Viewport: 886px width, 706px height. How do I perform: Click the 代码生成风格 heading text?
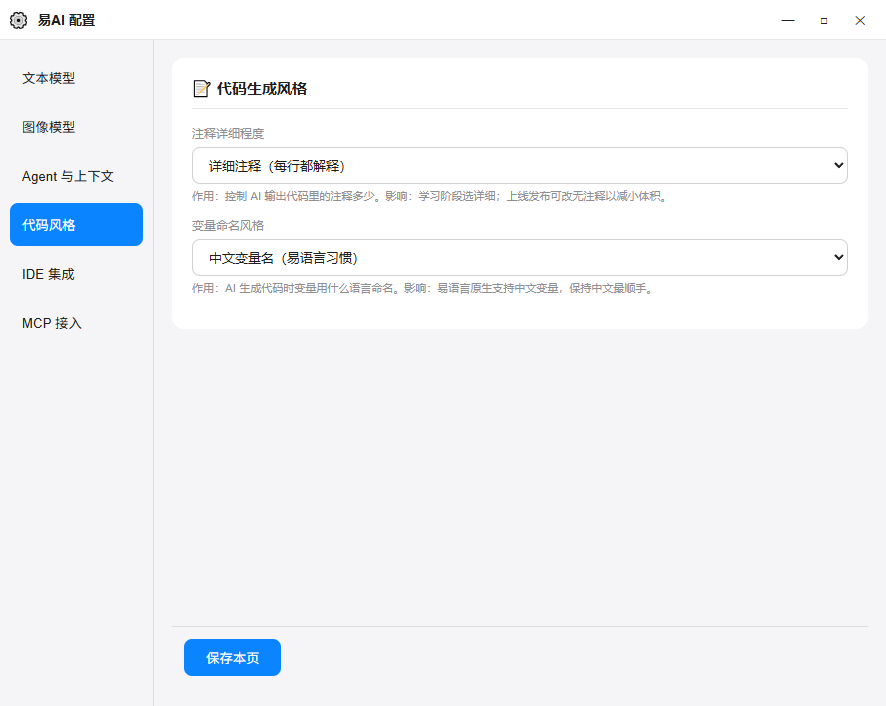tap(262, 89)
